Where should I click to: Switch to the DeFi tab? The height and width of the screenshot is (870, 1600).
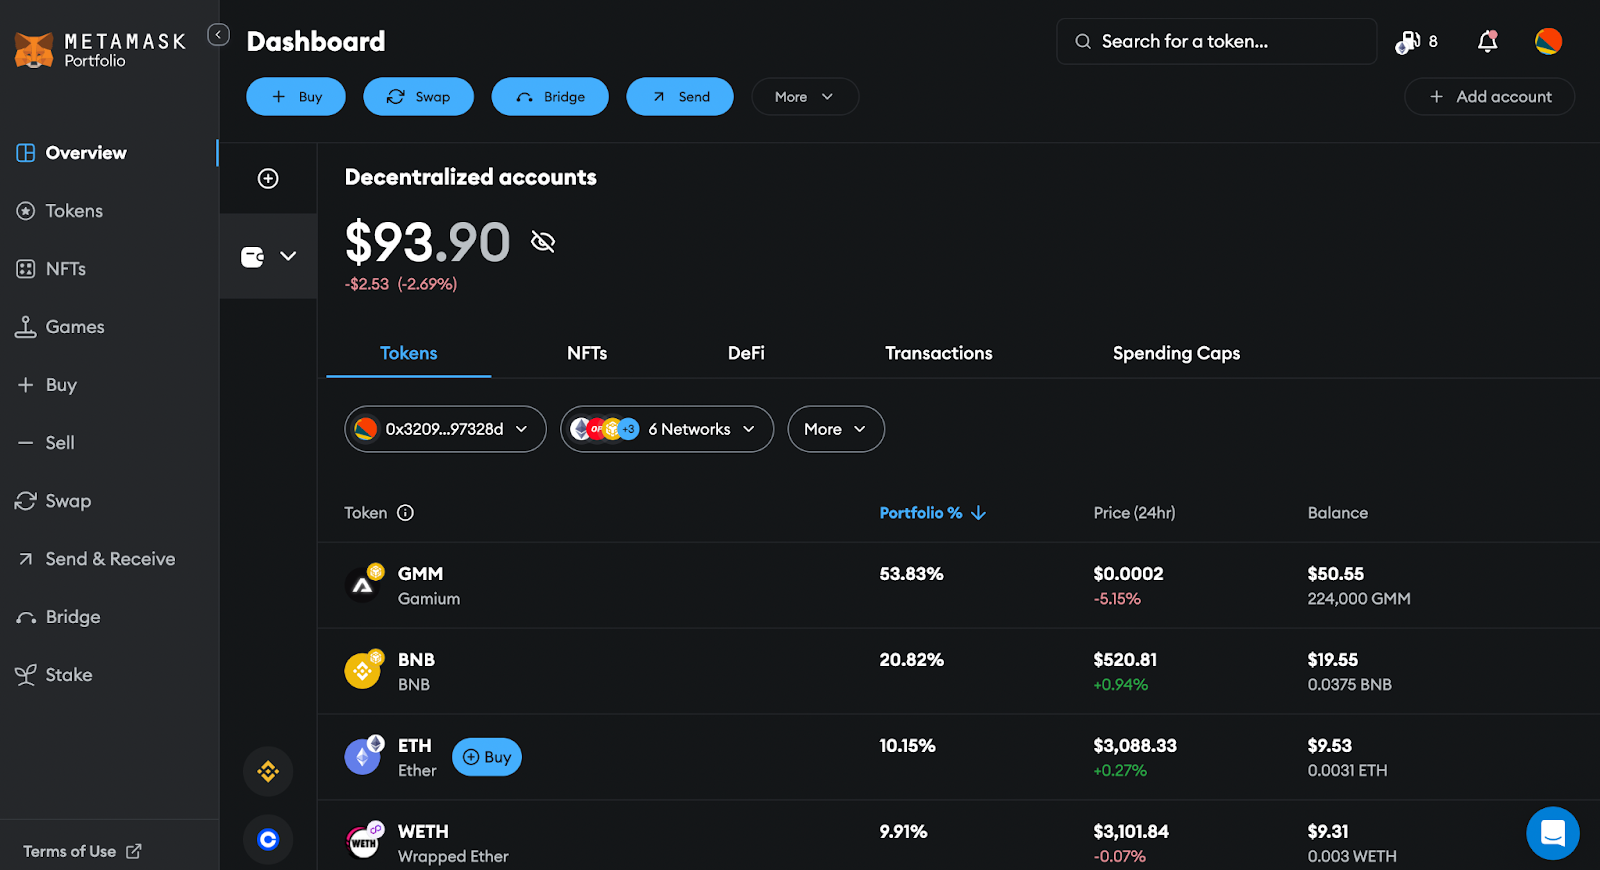pos(746,353)
